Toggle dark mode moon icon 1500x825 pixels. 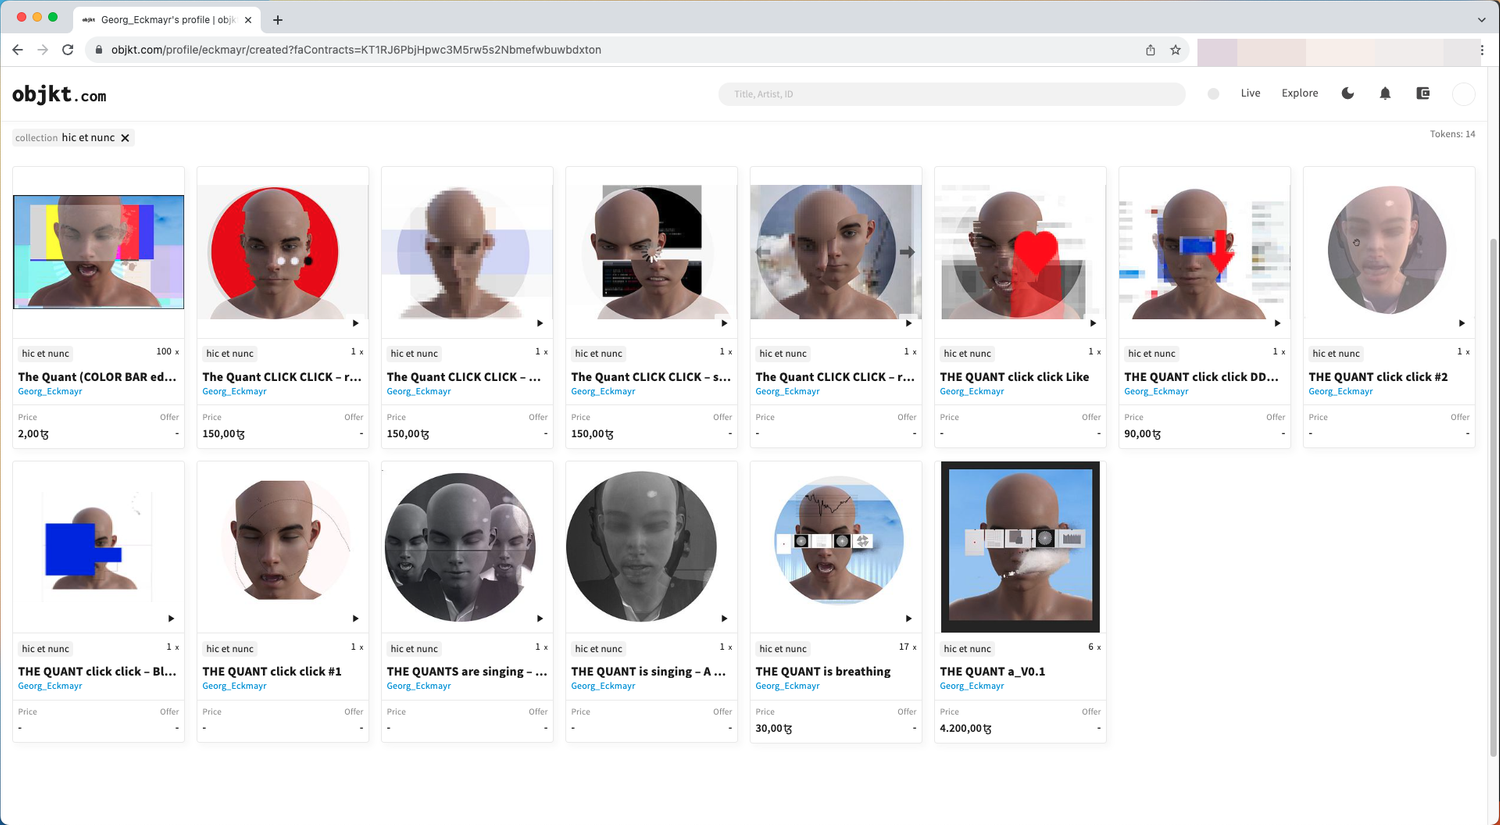1347,93
